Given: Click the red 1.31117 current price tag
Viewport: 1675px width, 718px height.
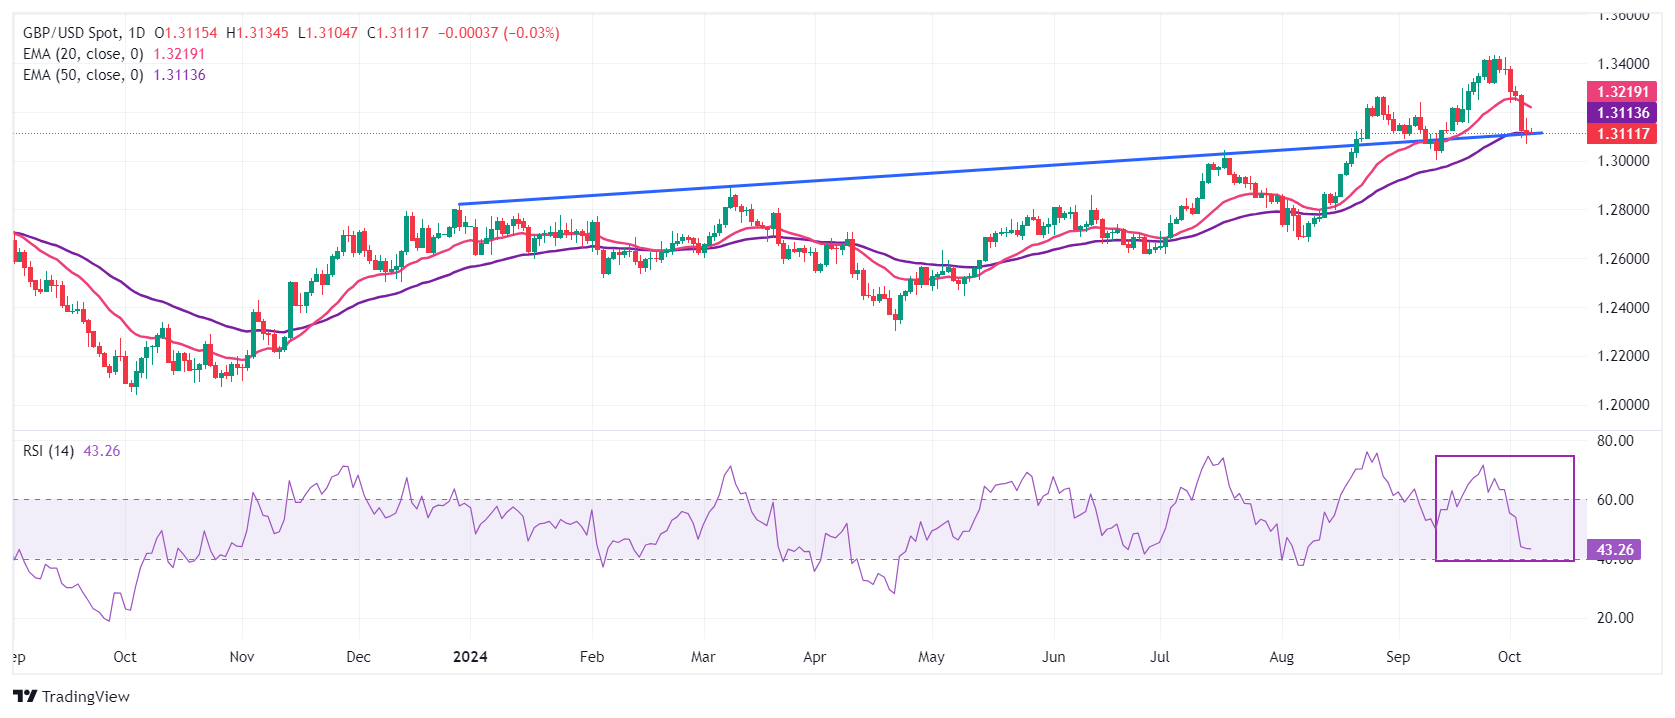Looking at the screenshot, I should coord(1622,134).
